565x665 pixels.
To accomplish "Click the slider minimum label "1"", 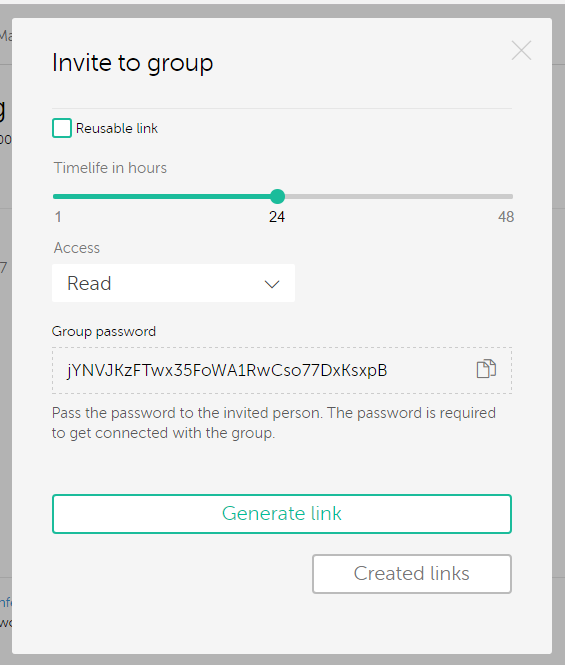I will click(58, 217).
